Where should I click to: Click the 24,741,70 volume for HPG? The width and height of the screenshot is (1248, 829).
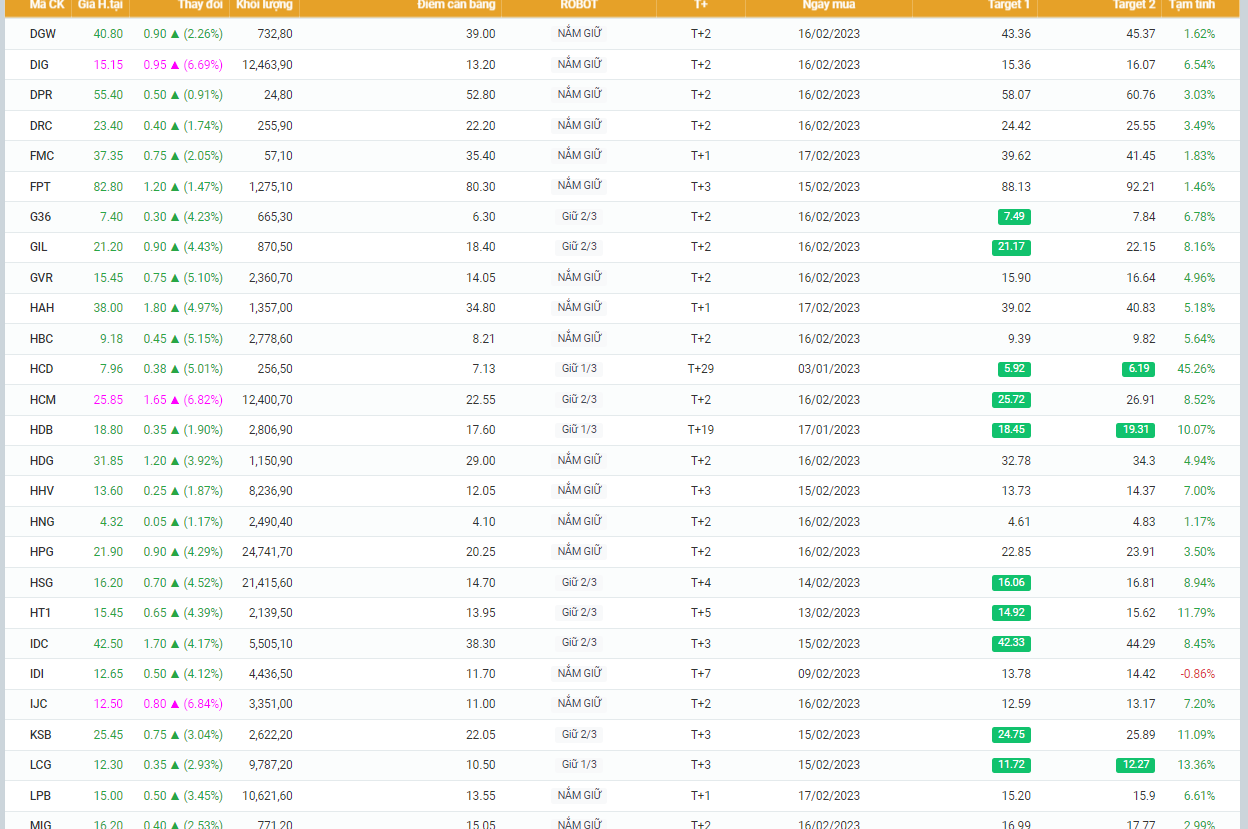267,552
